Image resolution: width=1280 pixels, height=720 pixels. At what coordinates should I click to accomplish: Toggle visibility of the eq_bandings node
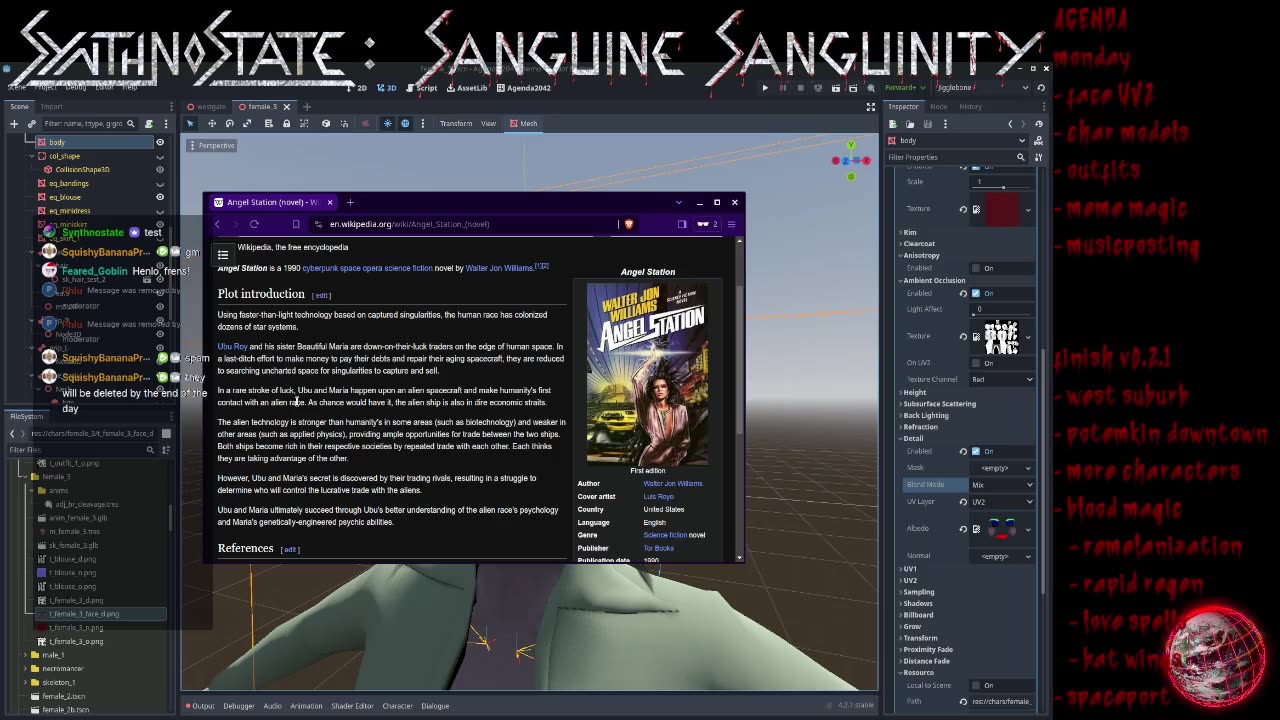tap(160, 183)
